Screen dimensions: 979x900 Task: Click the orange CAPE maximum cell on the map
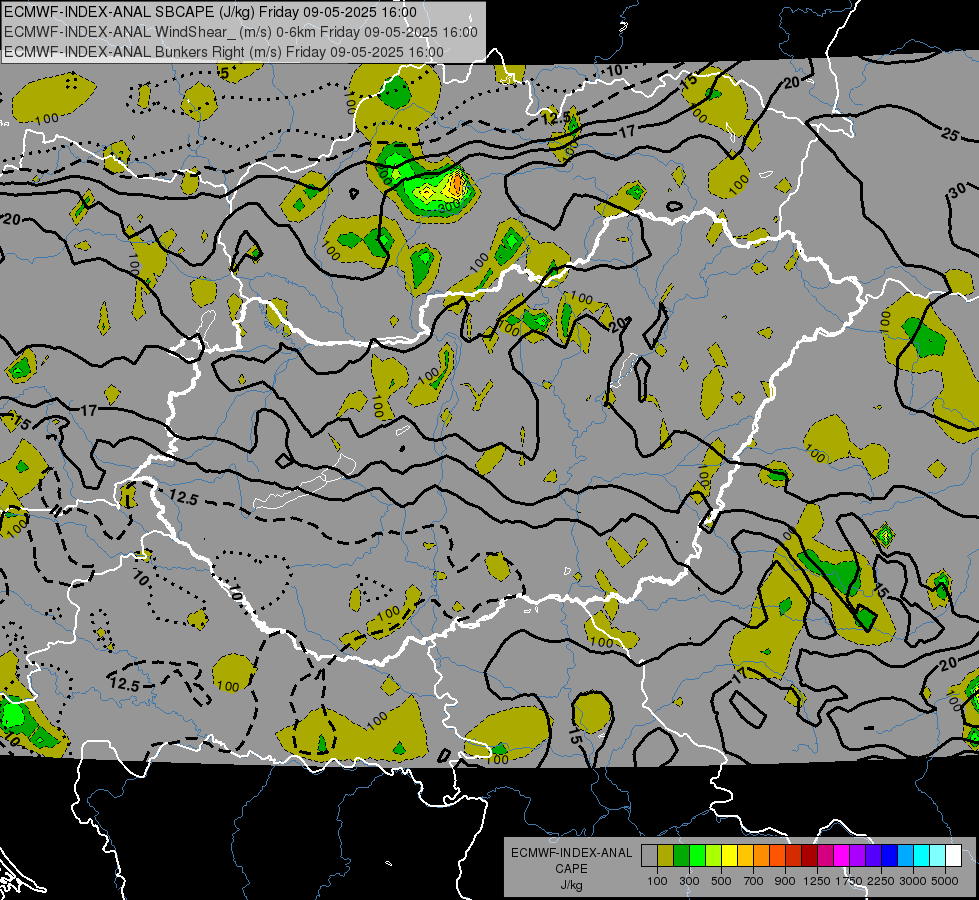(457, 183)
